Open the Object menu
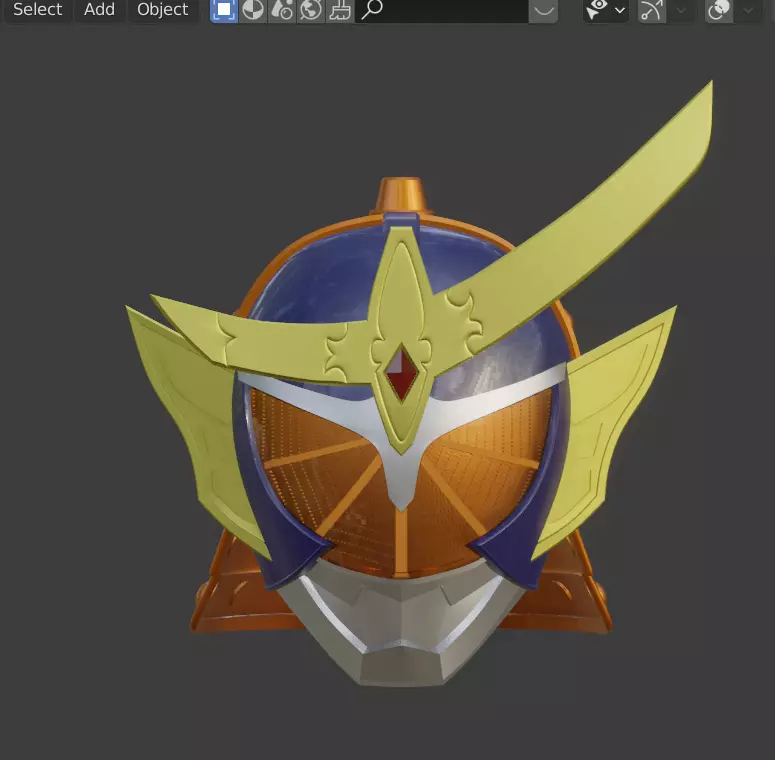775x760 pixels. (x=163, y=9)
